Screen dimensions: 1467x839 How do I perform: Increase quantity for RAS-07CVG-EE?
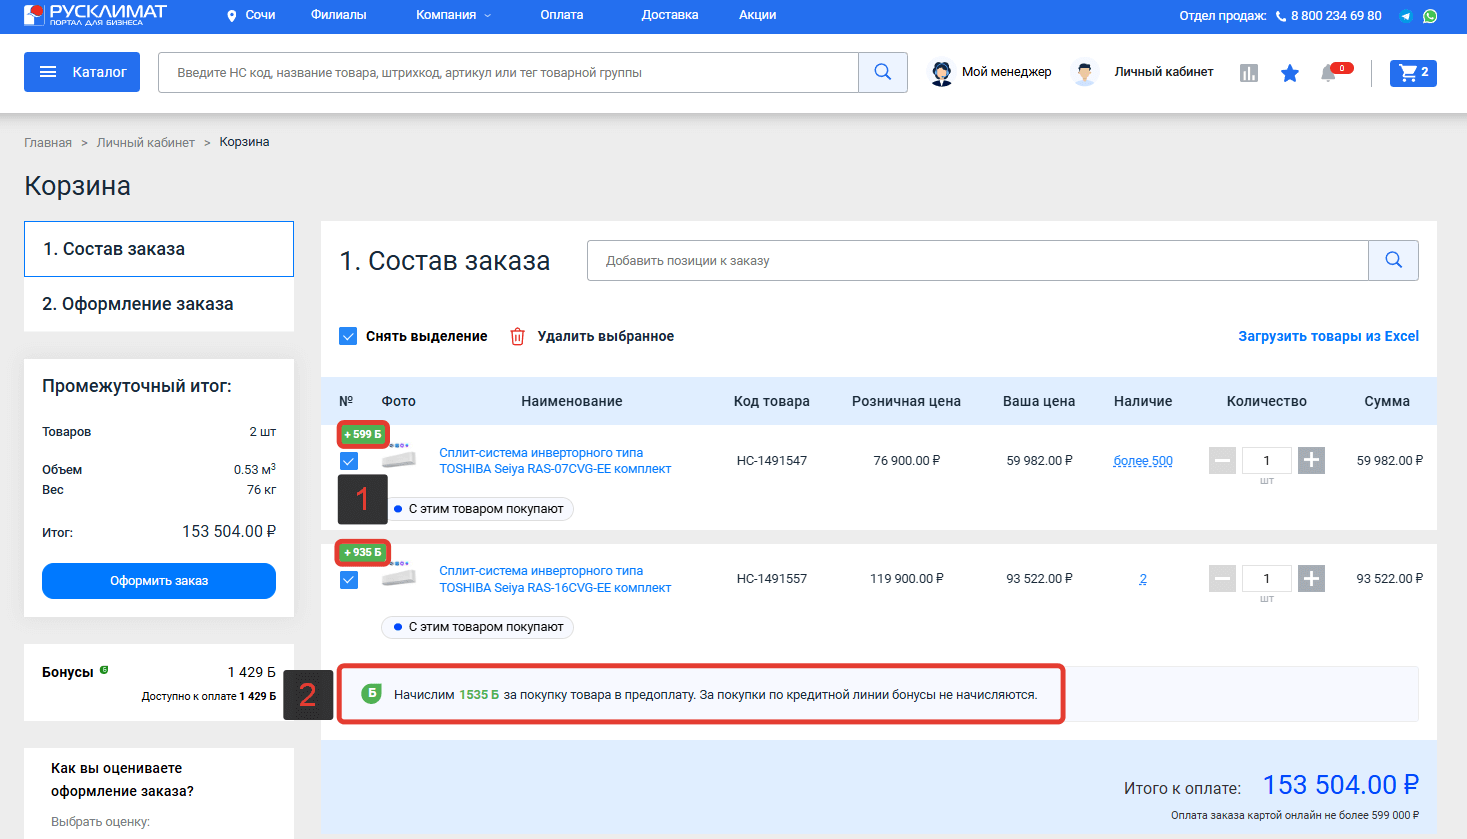pyautogui.click(x=1311, y=460)
